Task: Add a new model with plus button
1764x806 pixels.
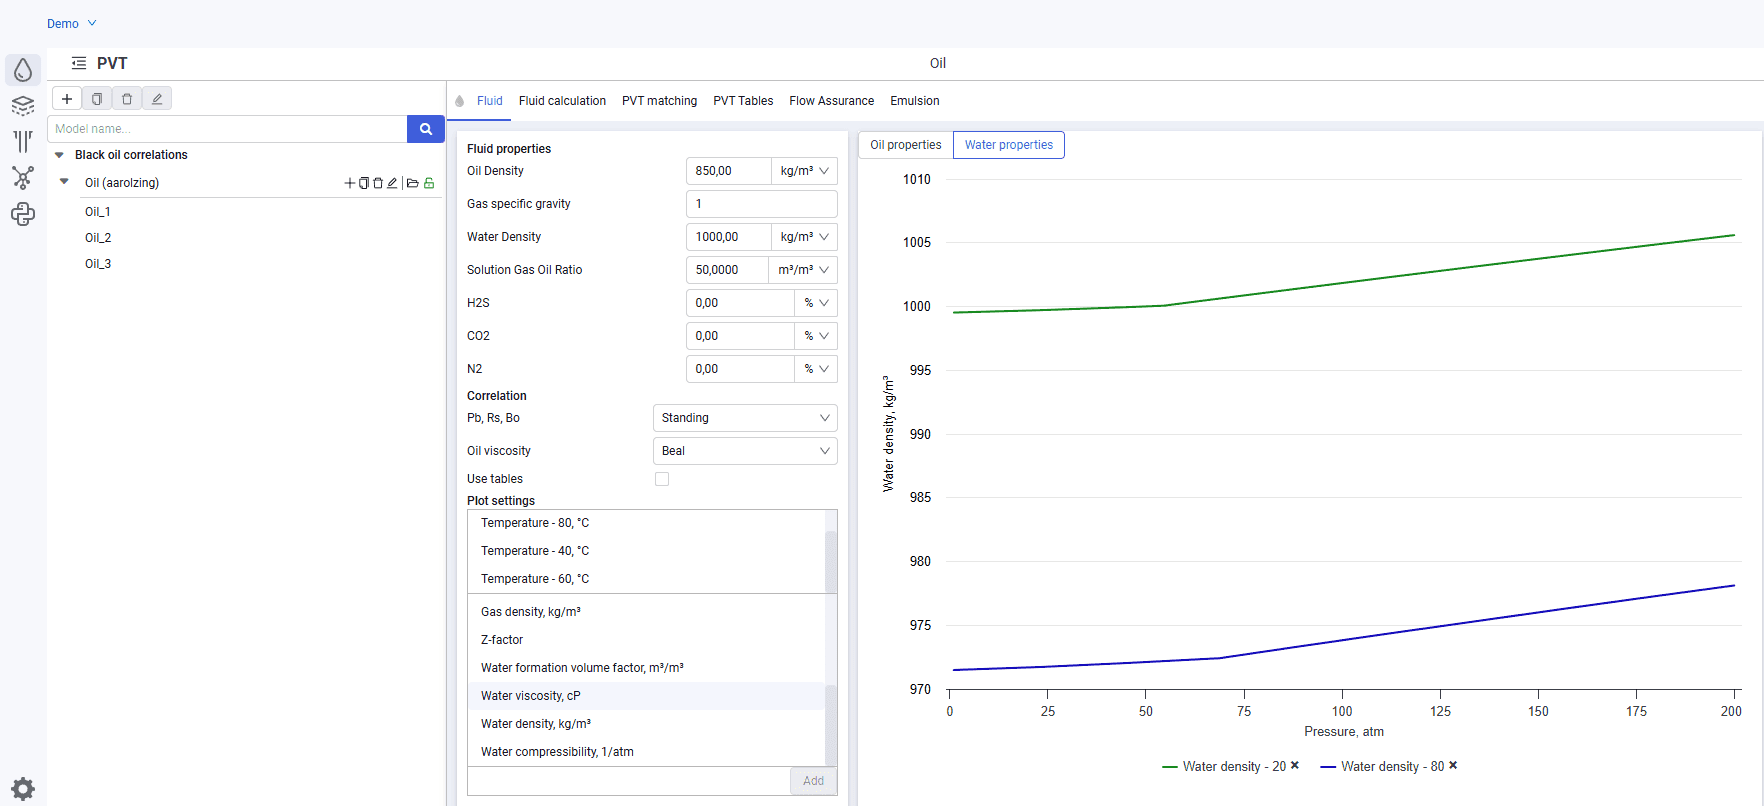Action: click(x=67, y=99)
